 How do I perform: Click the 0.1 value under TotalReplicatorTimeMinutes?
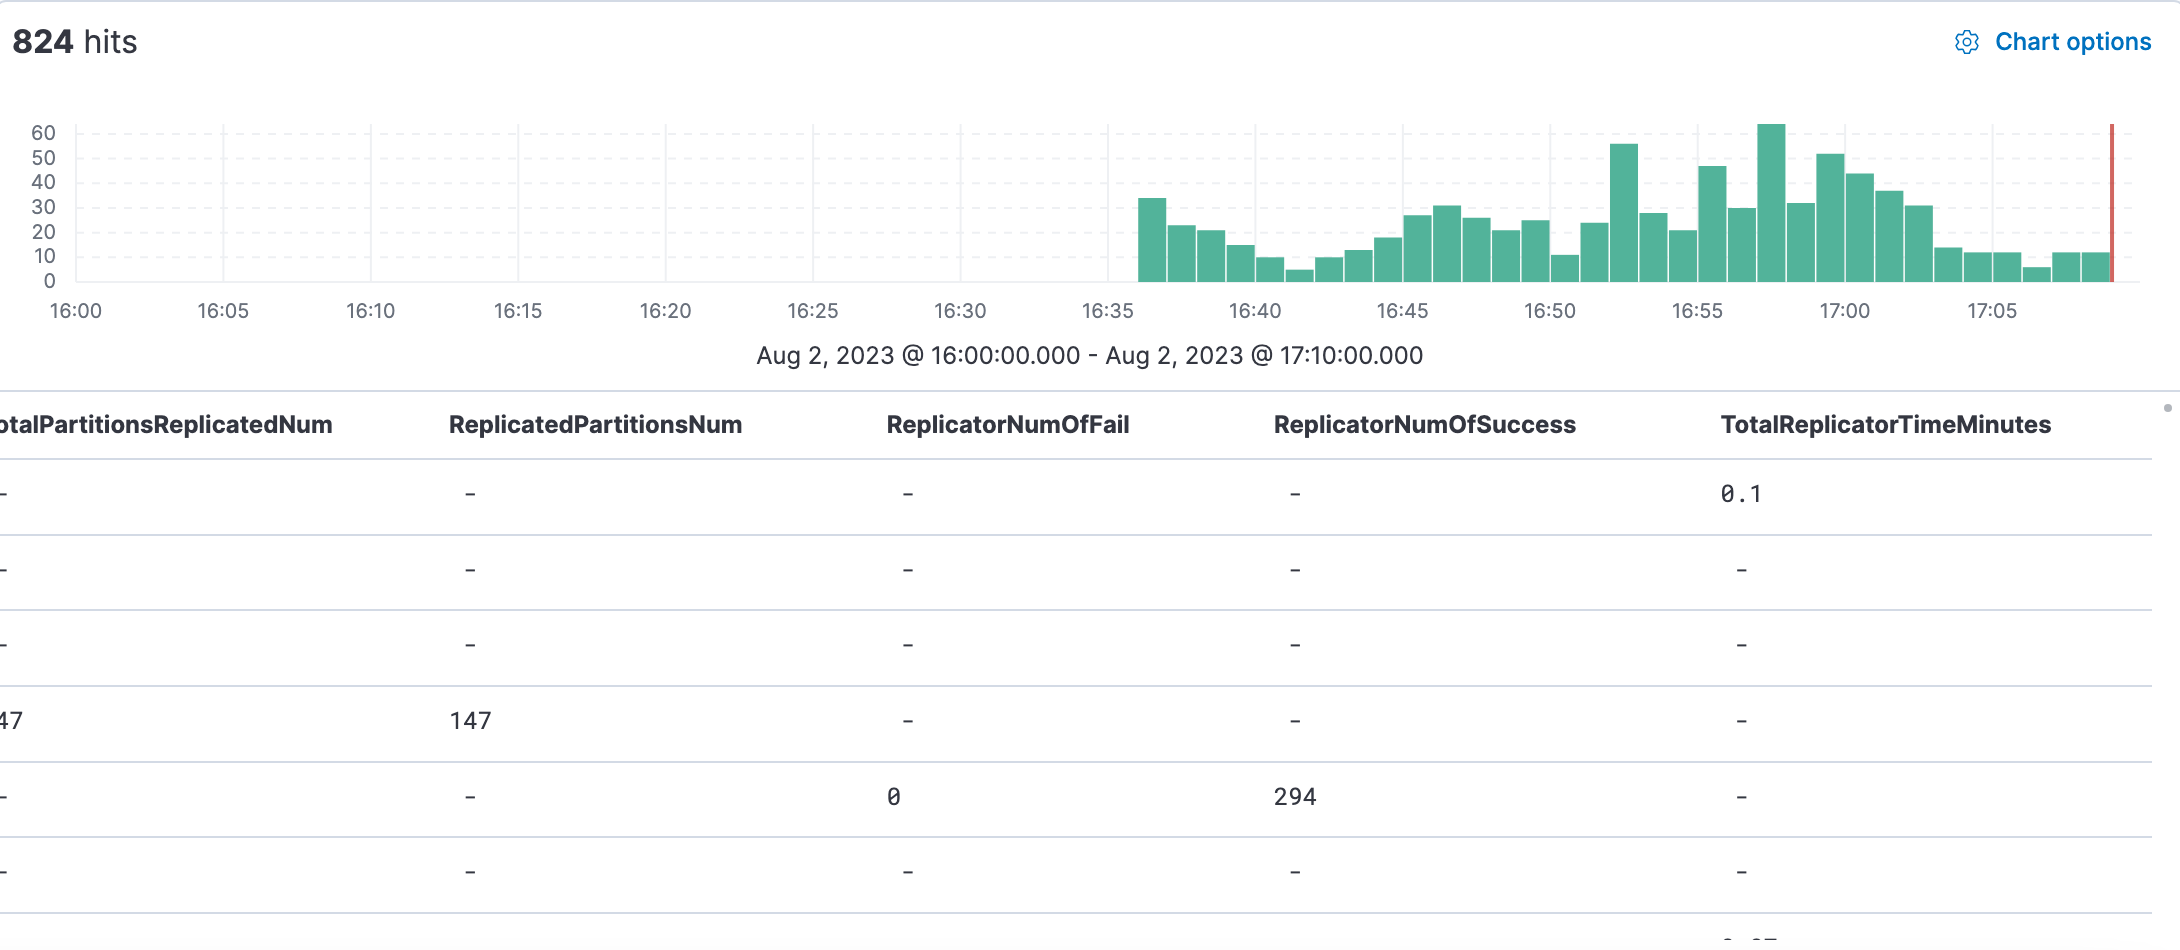1740,494
